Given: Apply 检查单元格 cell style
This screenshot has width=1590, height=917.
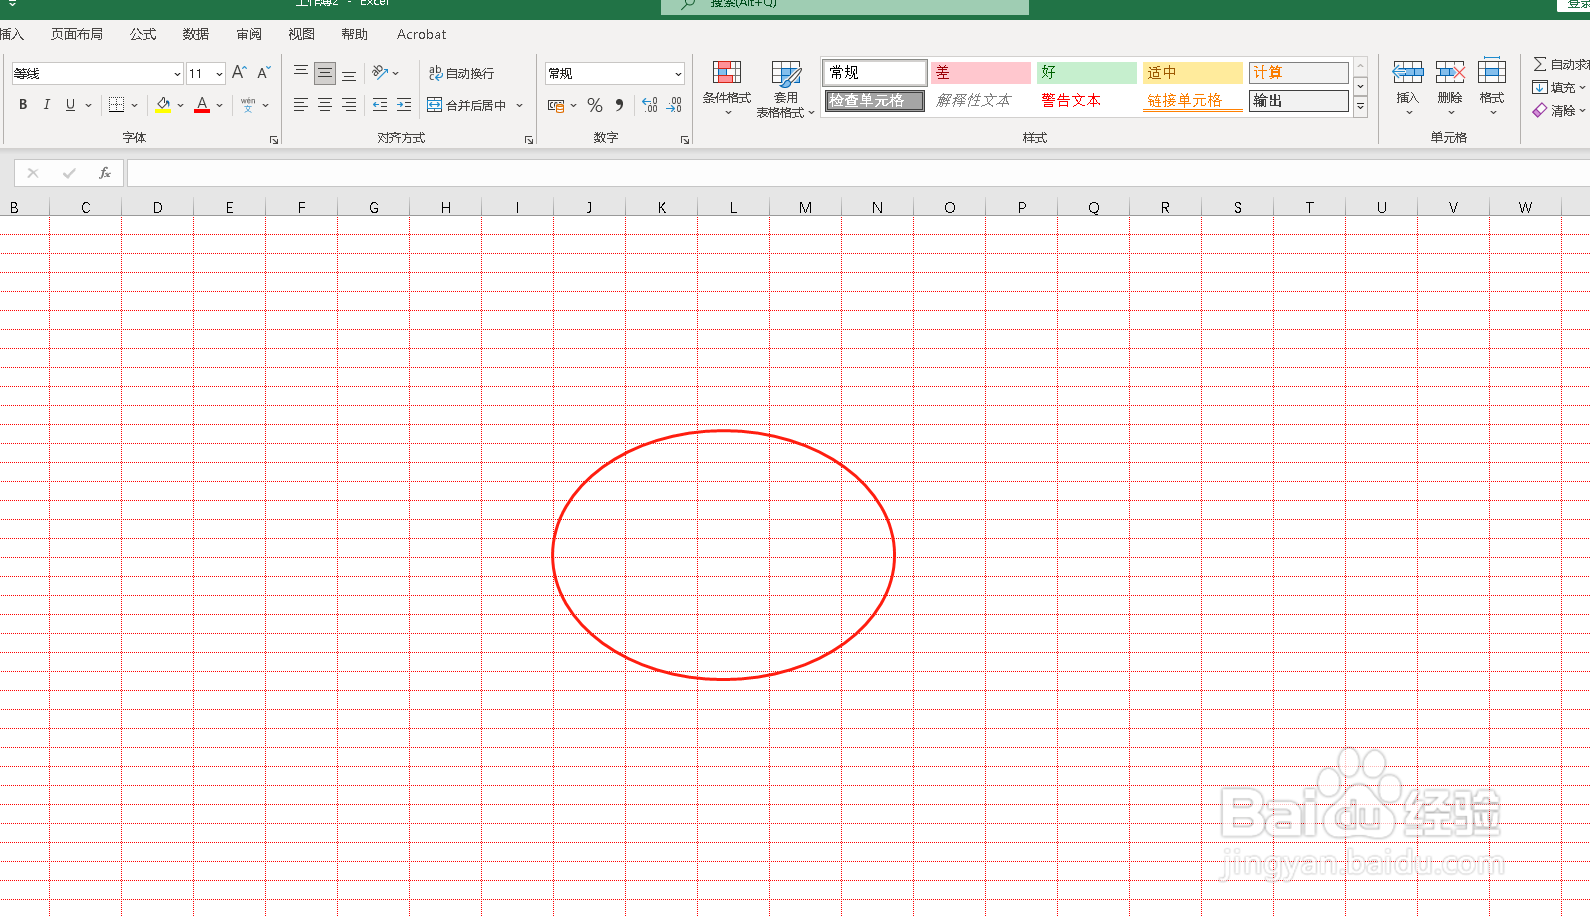Looking at the screenshot, I should [x=875, y=101].
